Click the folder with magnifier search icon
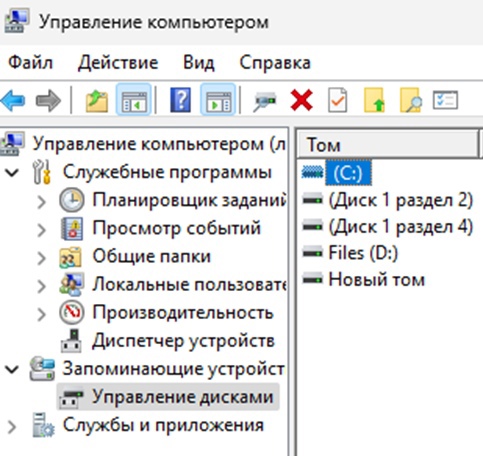Image resolution: width=483 pixels, height=456 pixels. click(411, 100)
